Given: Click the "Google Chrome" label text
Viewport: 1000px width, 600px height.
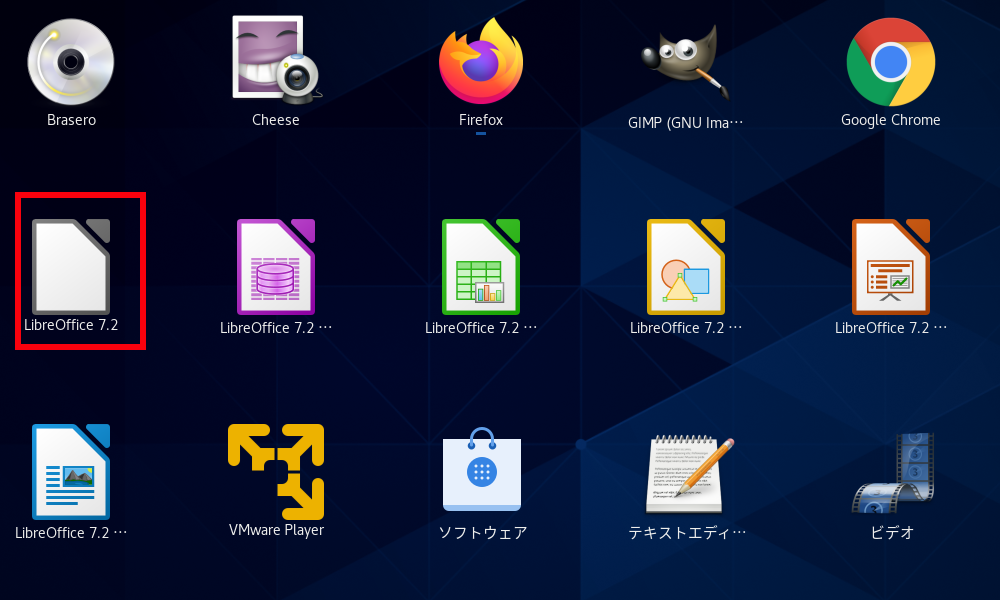Looking at the screenshot, I should click(x=890, y=120).
